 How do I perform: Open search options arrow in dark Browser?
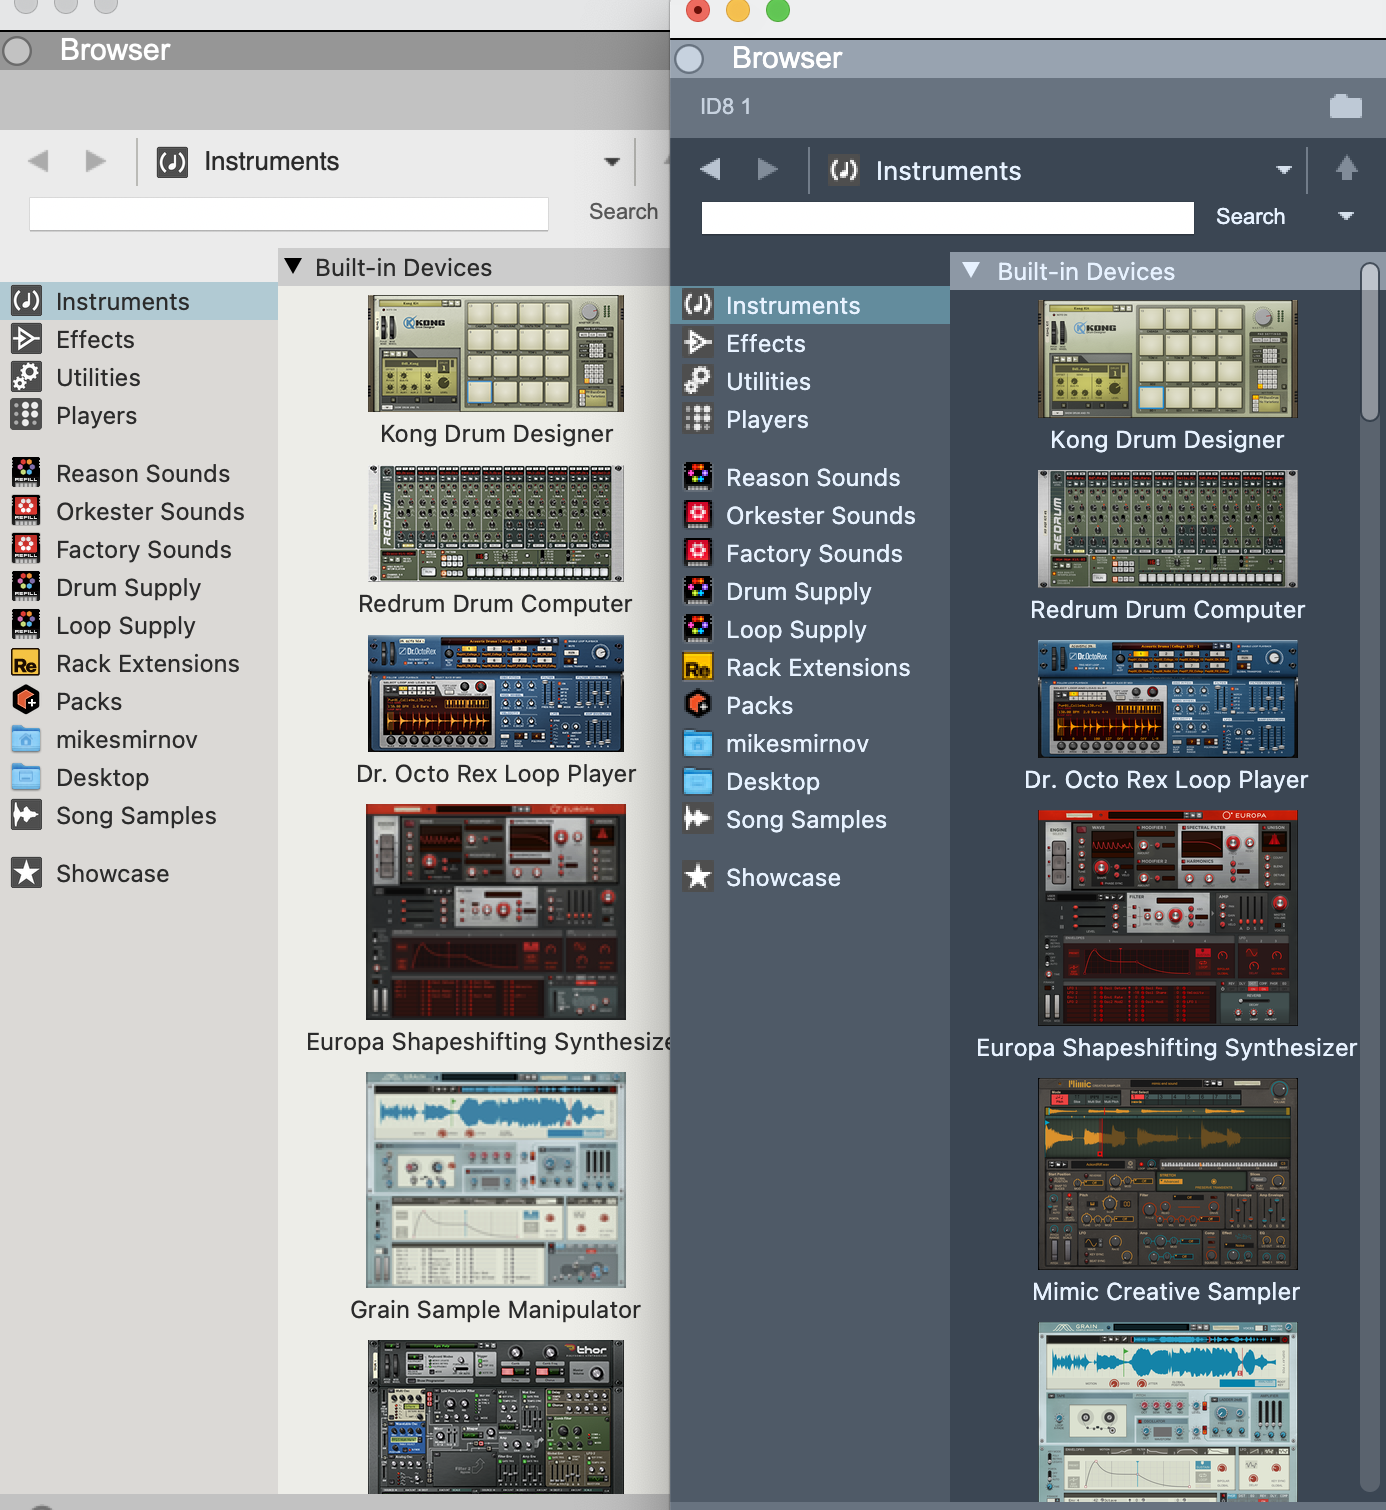click(1346, 216)
